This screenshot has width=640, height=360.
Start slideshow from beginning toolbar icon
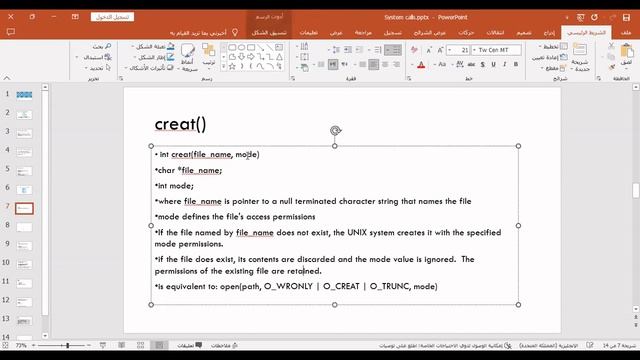[x=580, y=17]
